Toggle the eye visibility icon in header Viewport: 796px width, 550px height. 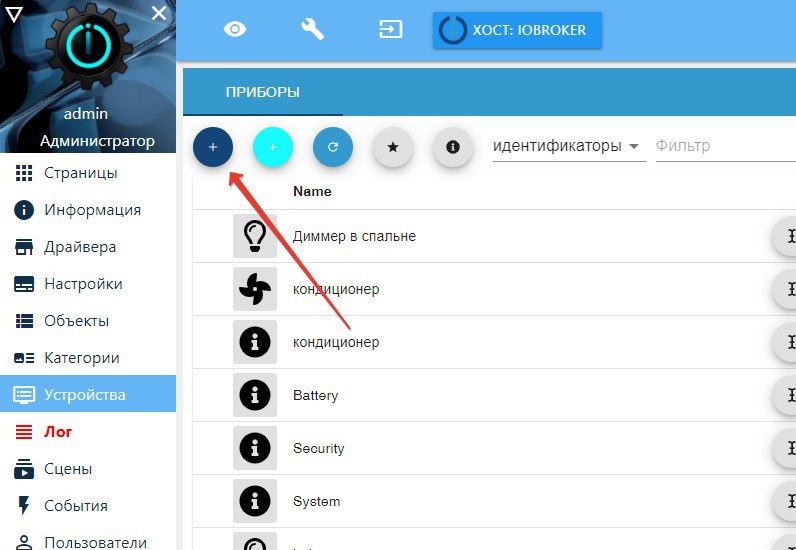[x=235, y=29]
